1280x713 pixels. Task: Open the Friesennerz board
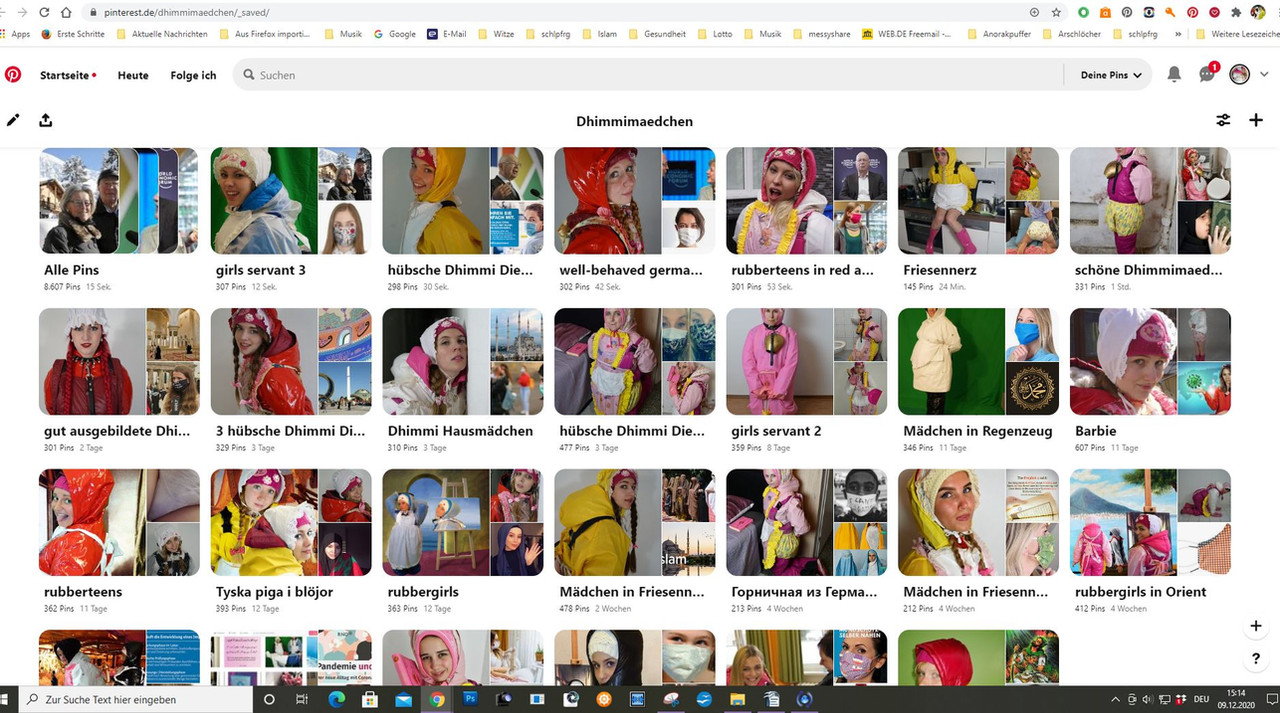coord(978,219)
